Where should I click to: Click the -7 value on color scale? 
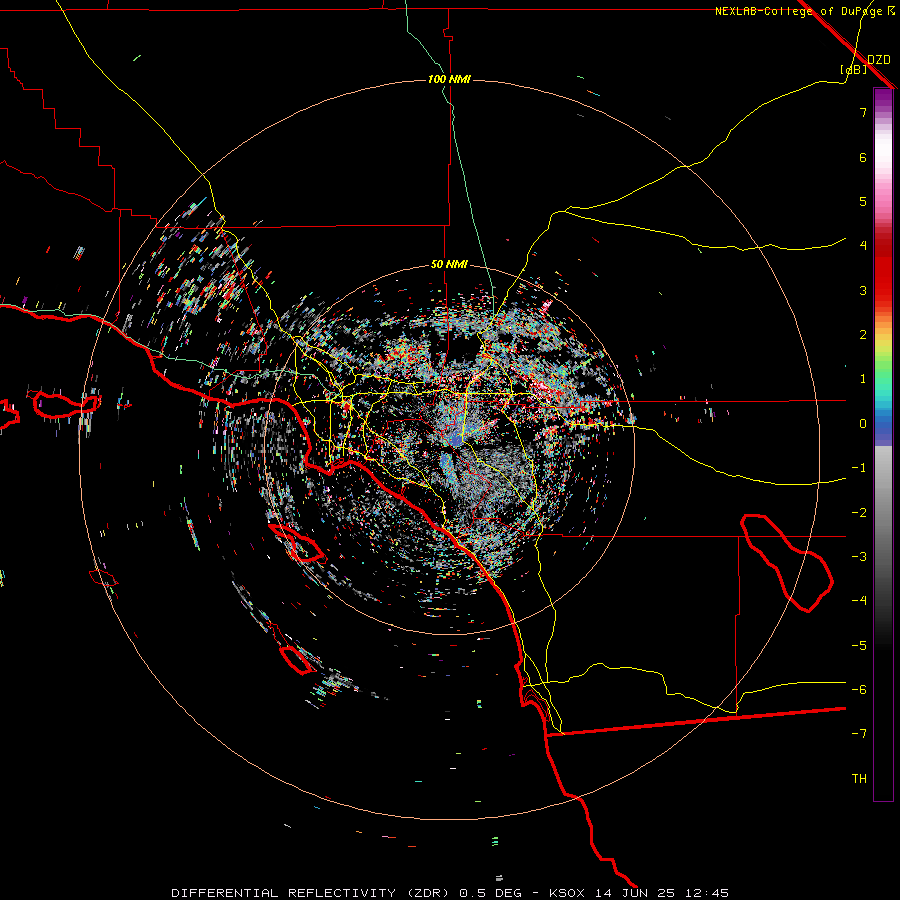[859, 734]
